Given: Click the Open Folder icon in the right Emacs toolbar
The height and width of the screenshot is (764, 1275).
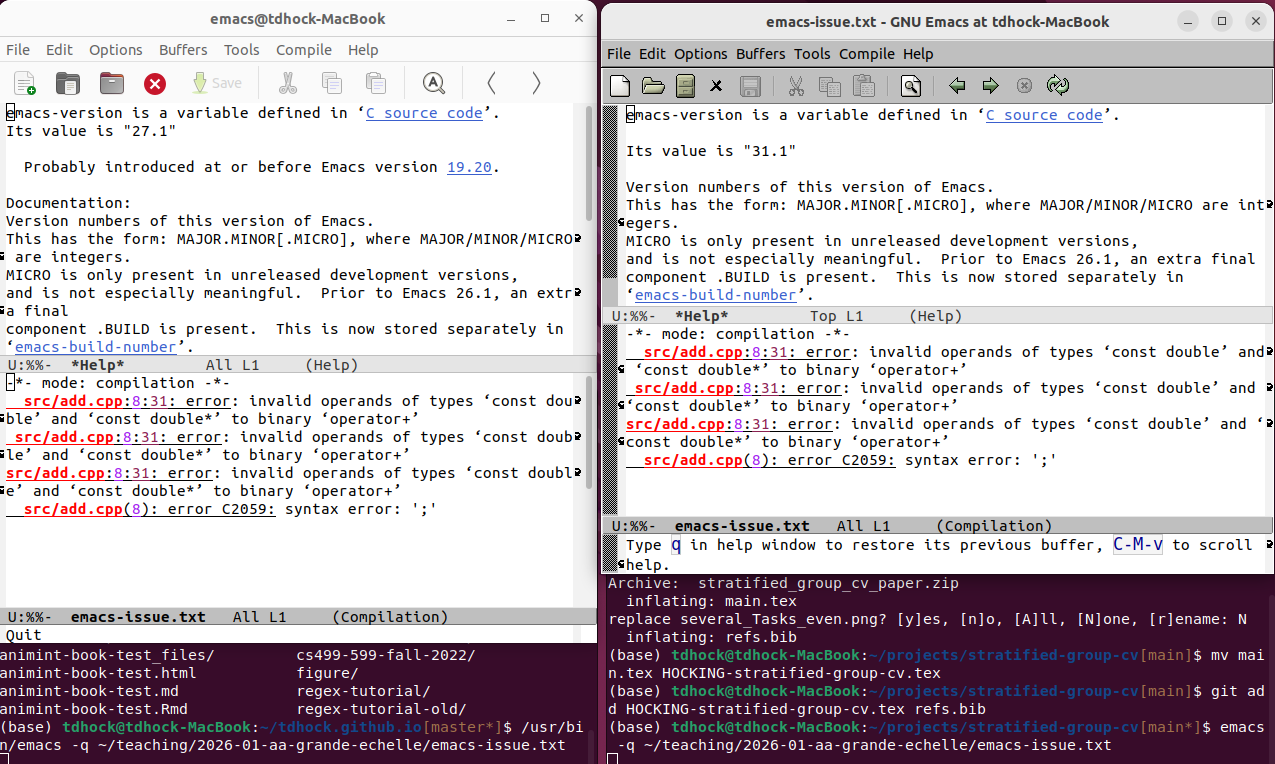Looking at the screenshot, I should pos(653,86).
